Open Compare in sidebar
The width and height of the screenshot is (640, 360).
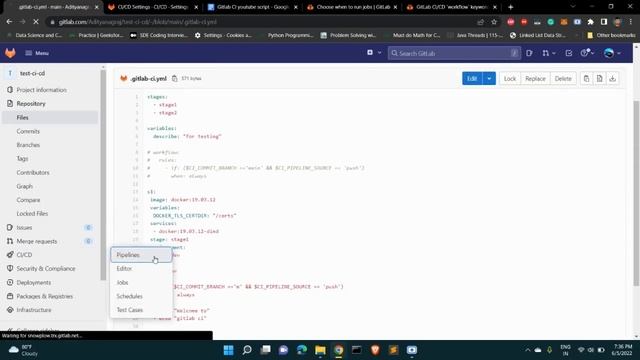[x=28, y=200]
